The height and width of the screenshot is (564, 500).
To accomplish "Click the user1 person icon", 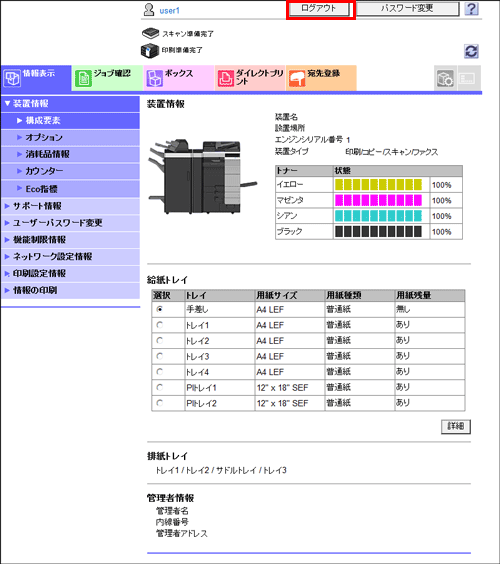I will [x=149, y=10].
